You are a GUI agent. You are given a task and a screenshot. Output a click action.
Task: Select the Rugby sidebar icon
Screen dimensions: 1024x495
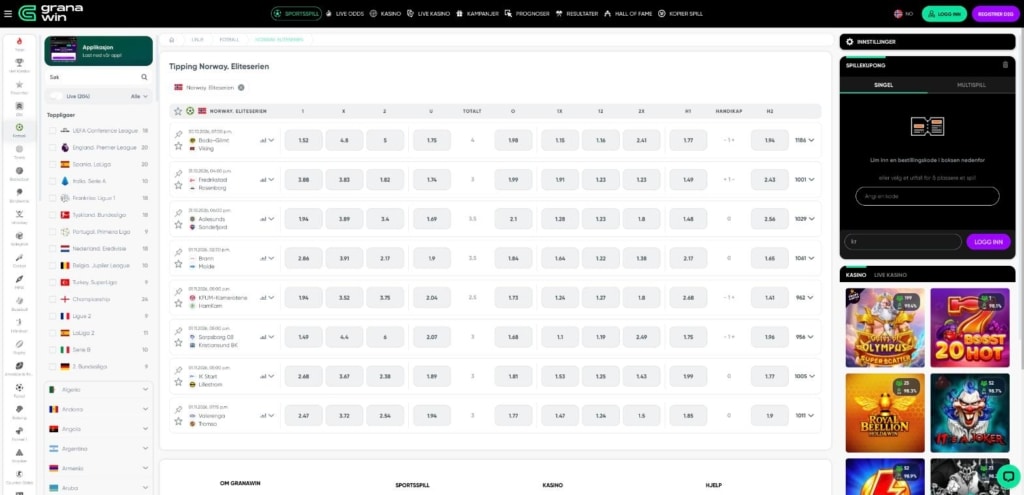point(19,346)
